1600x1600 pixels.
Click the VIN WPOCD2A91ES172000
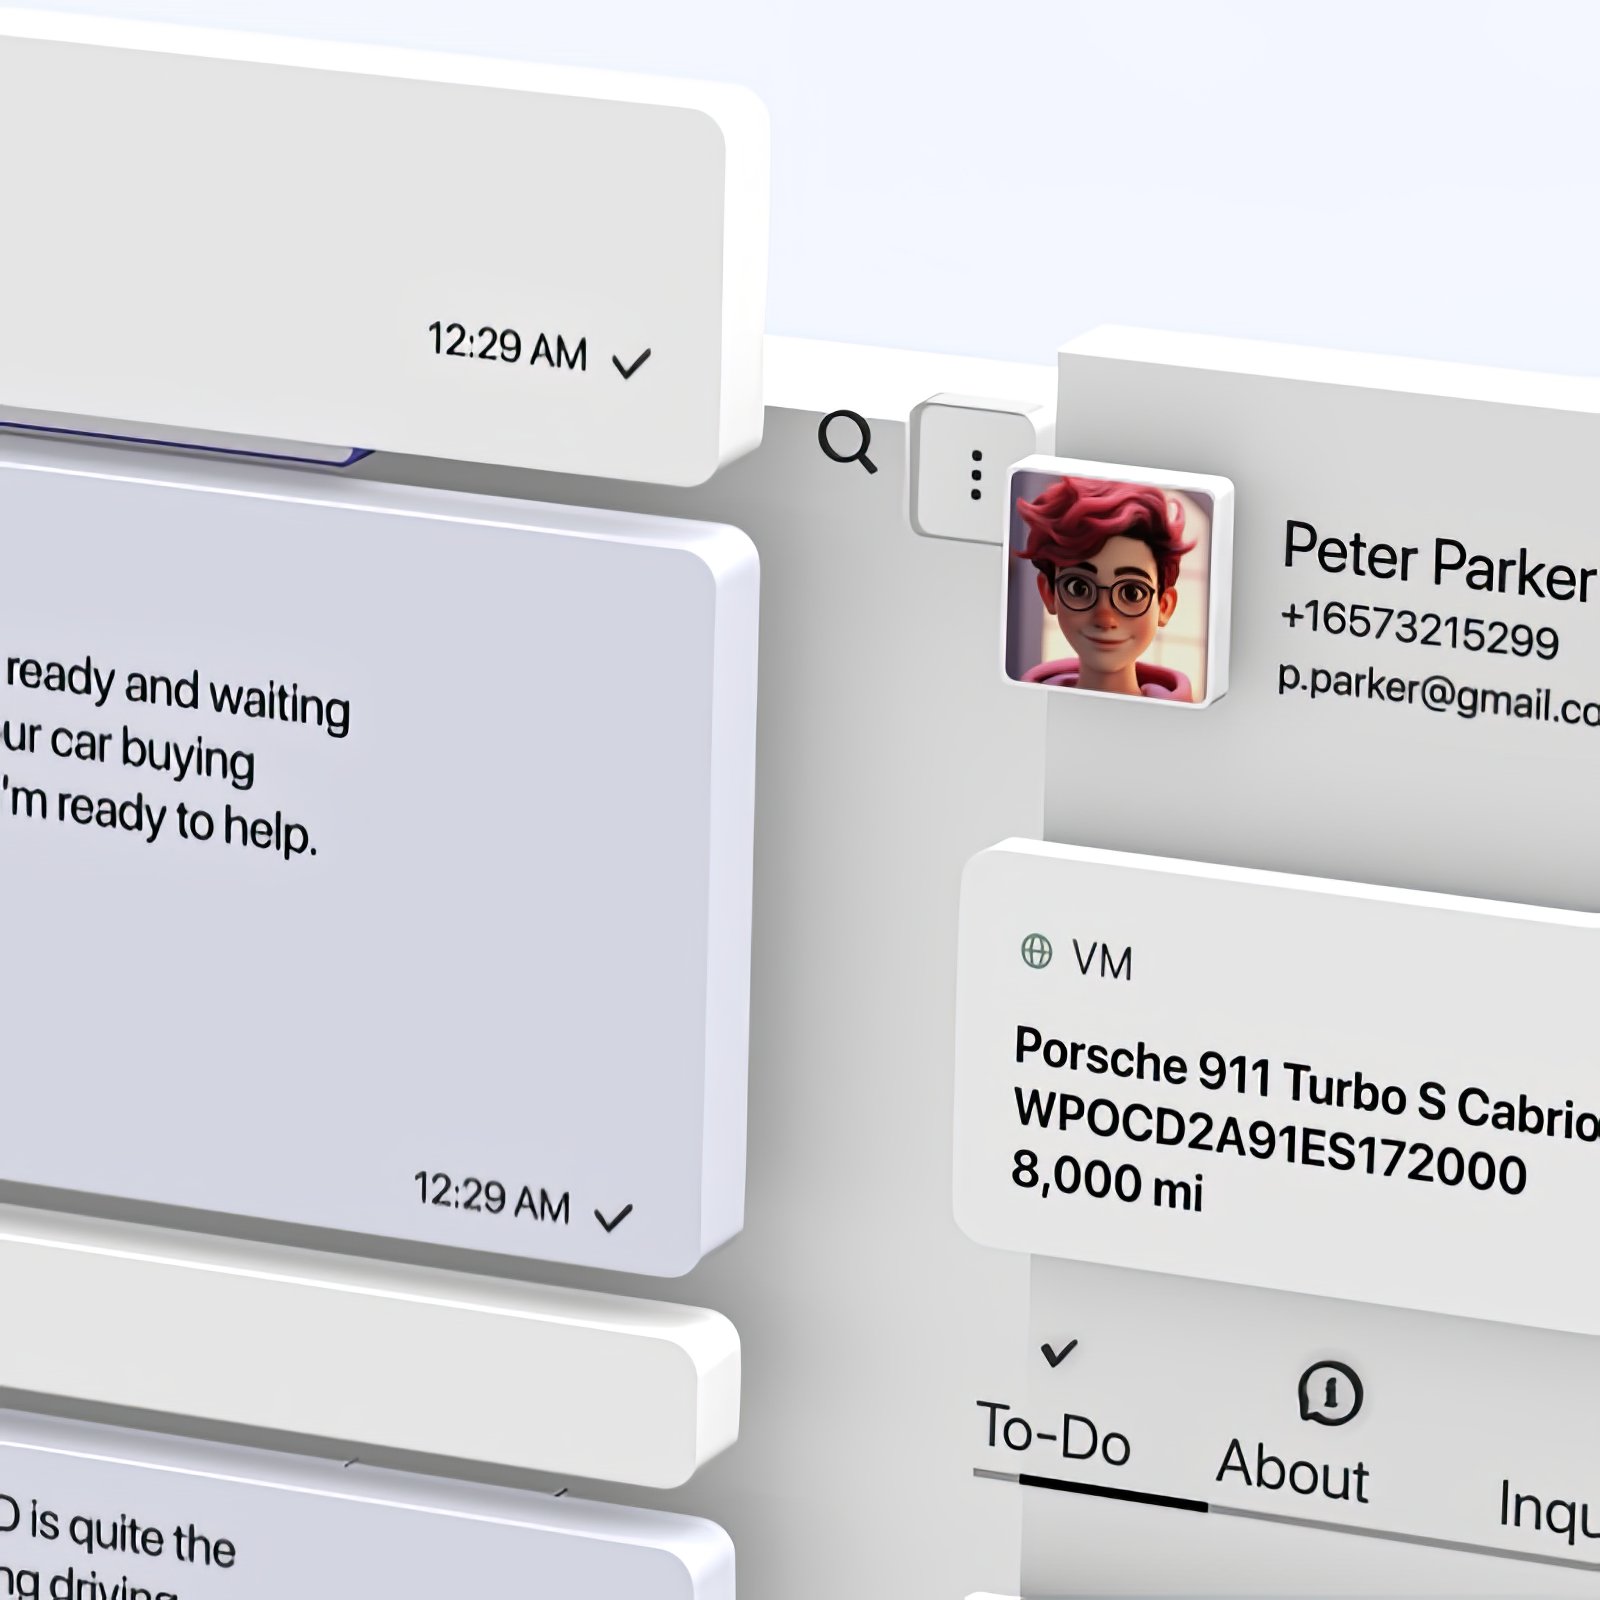1269,1141
